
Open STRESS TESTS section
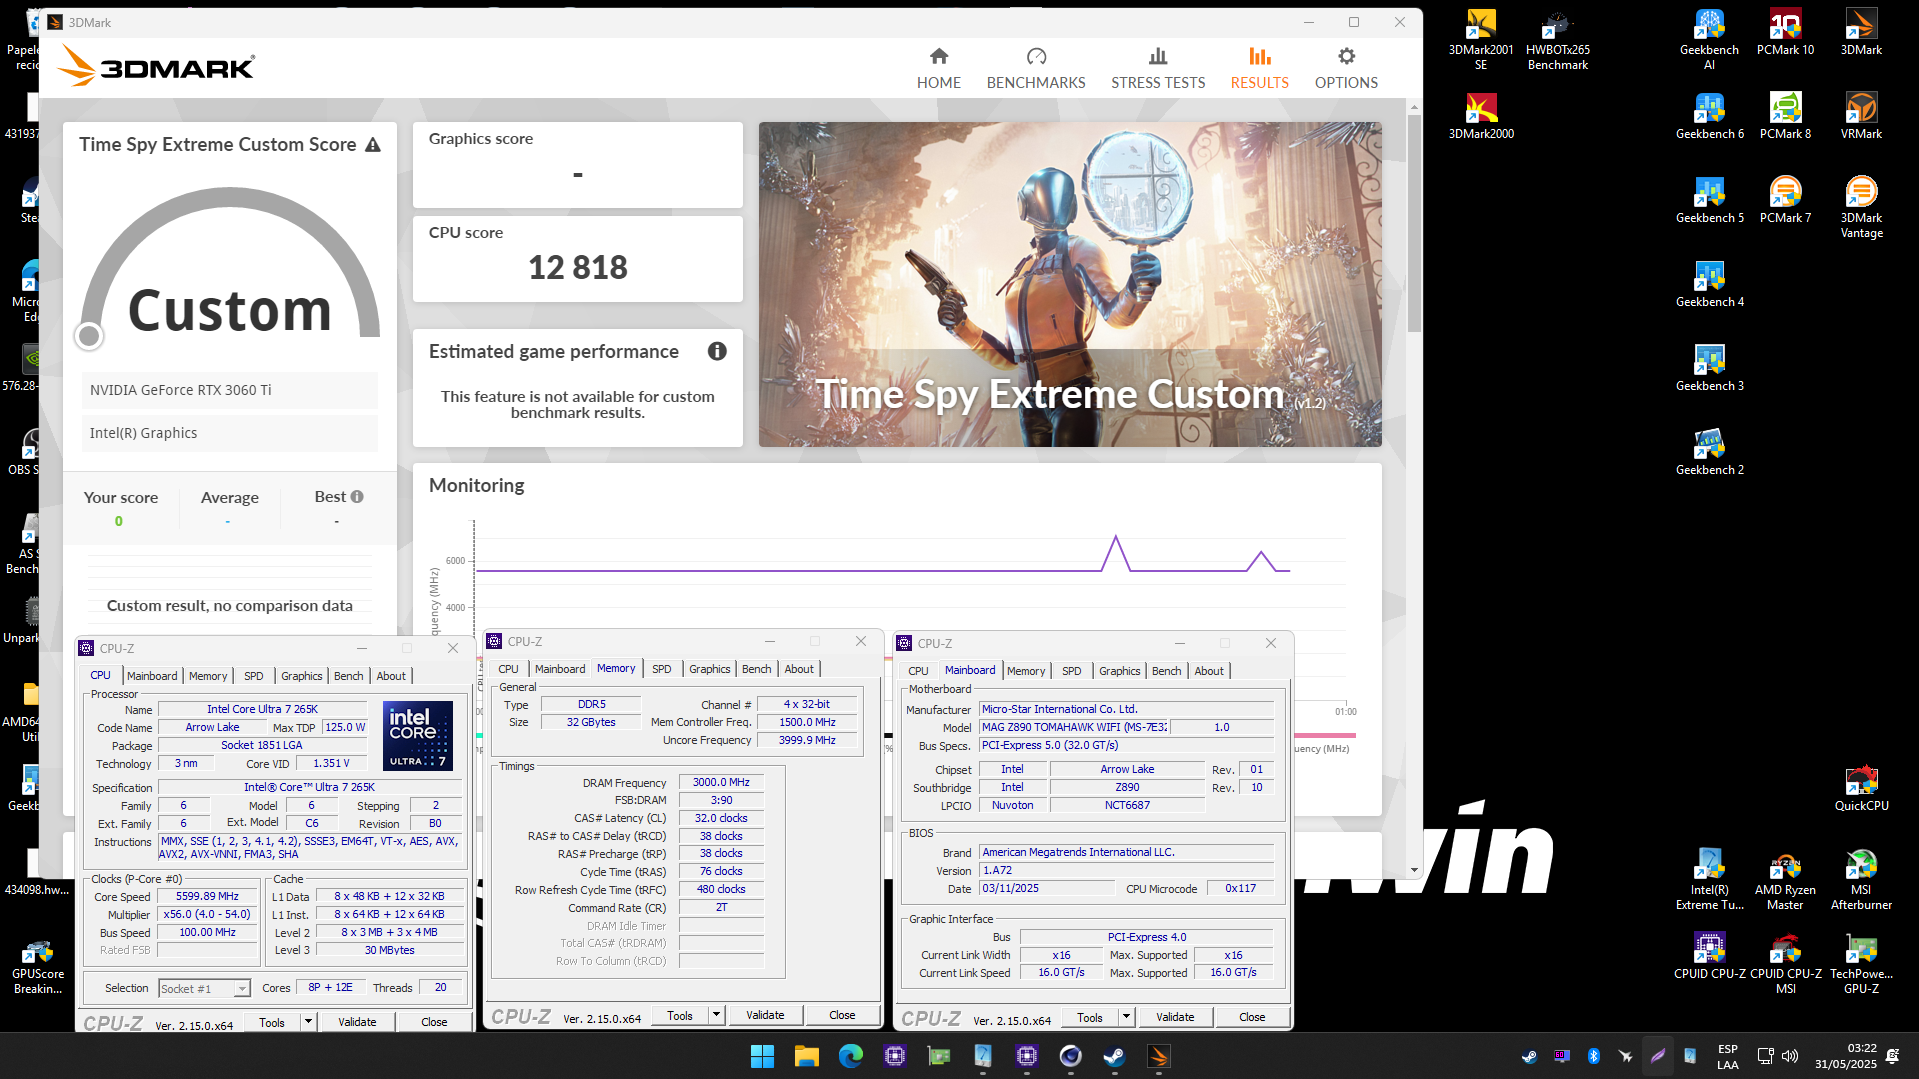[1158, 68]
